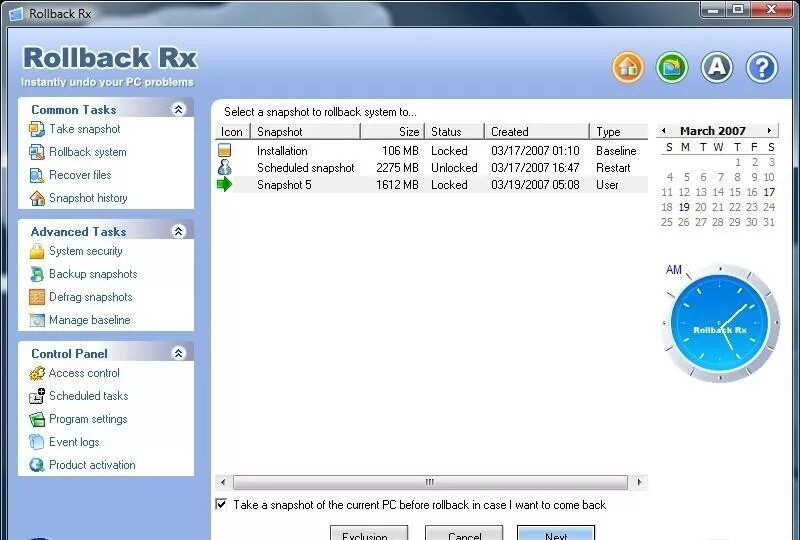Open Backup snapshots
Viewport: 800px width, 540px height.
tap(93, 274)
